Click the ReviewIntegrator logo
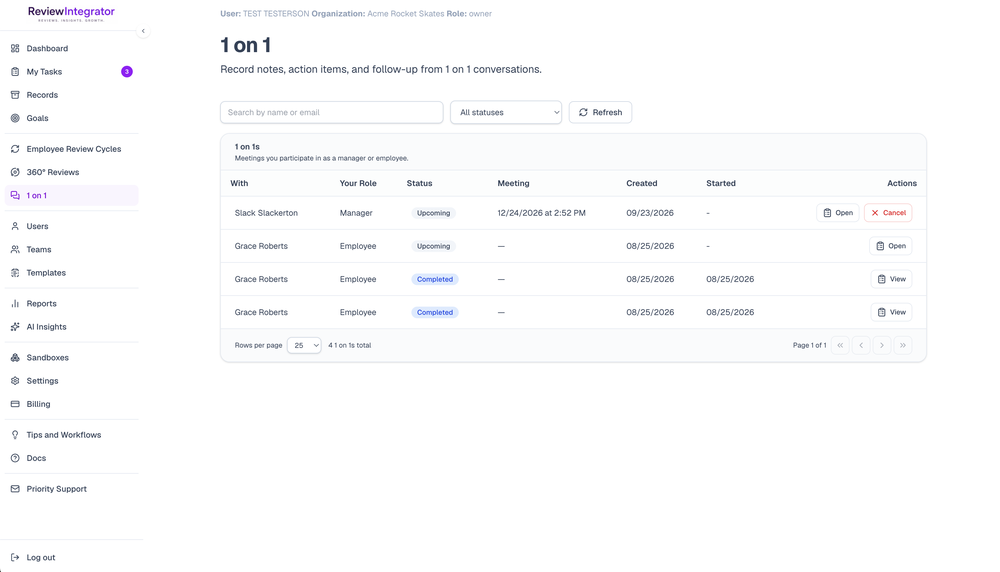 71,14
